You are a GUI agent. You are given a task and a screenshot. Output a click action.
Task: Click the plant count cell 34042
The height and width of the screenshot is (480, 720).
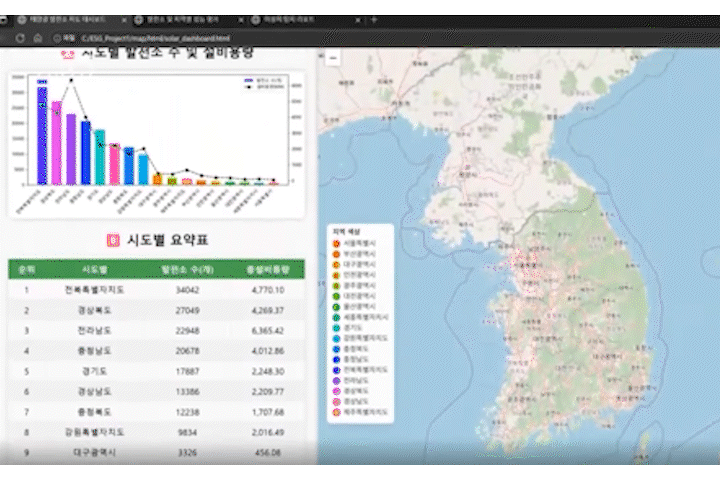click(x=187, y=290)
